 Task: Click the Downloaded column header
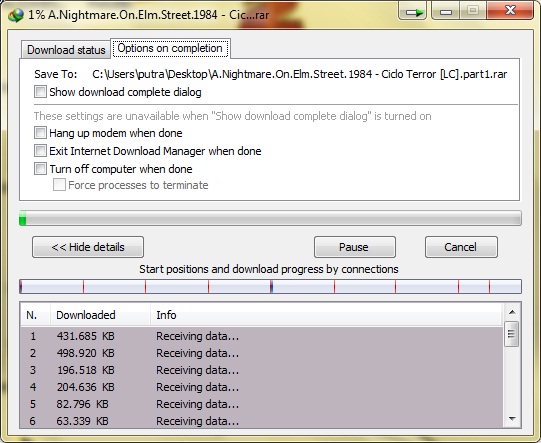100,315
